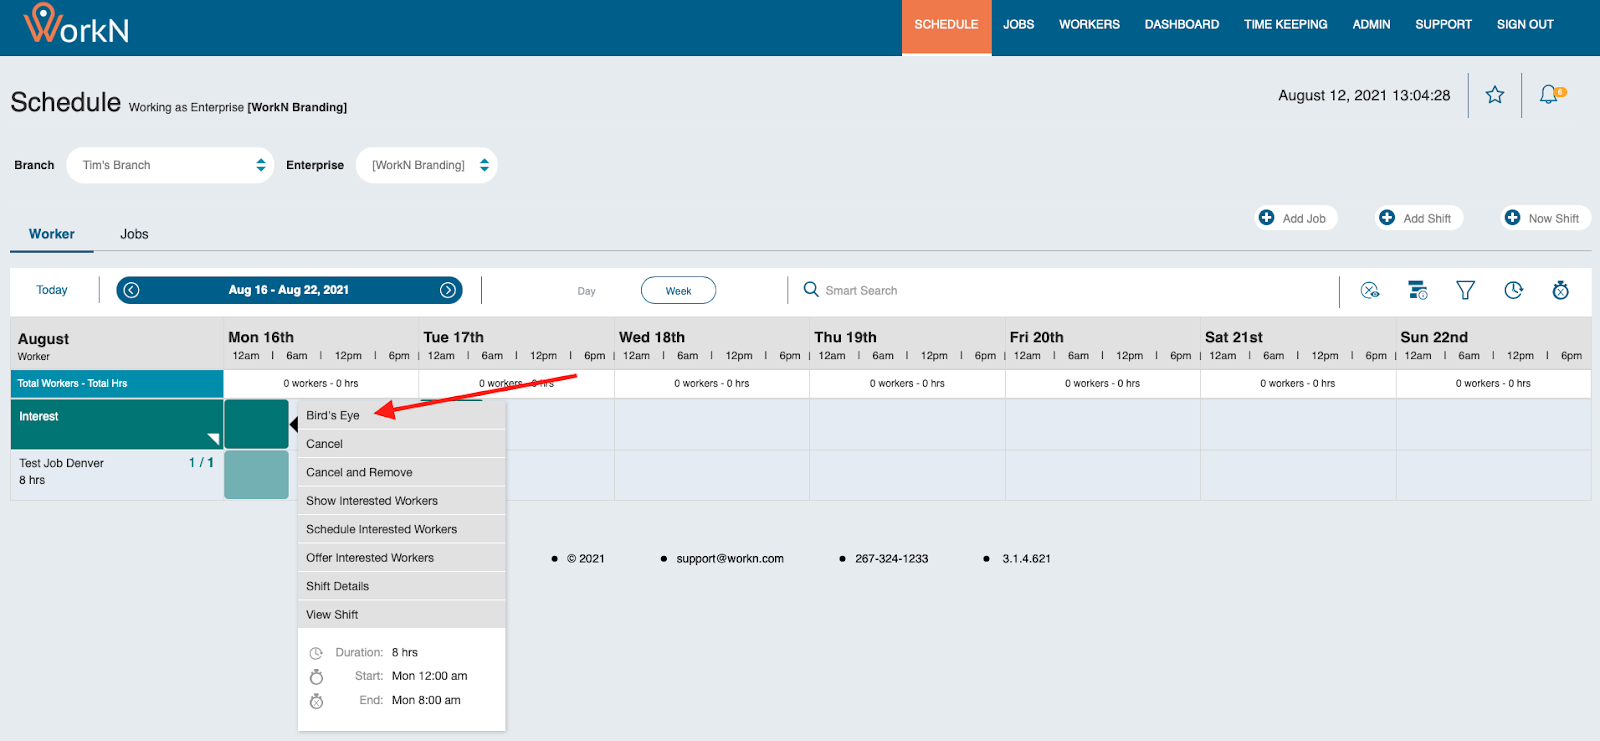
Task: Click the favorites star icon
Action: click(1495, 95)
